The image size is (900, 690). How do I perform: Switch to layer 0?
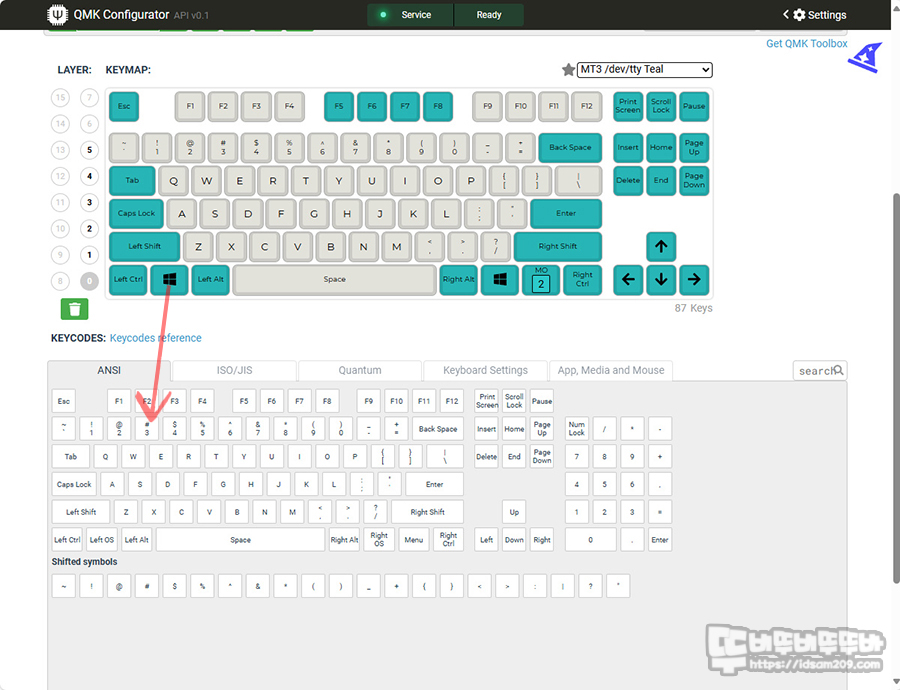(89, 281)
